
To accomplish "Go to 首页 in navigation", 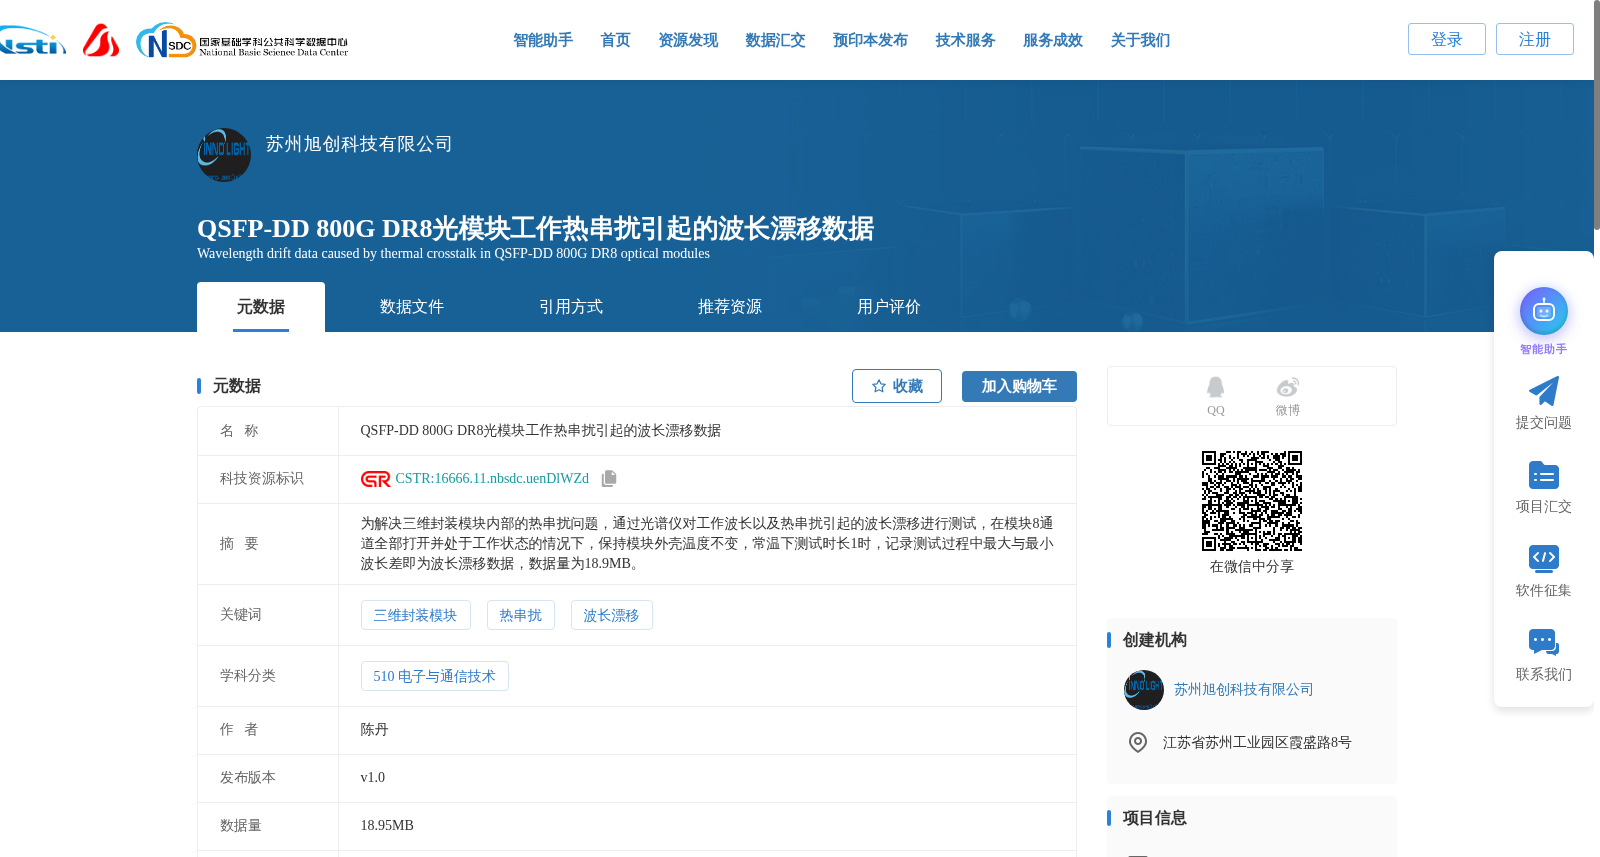I will (615, 40).
